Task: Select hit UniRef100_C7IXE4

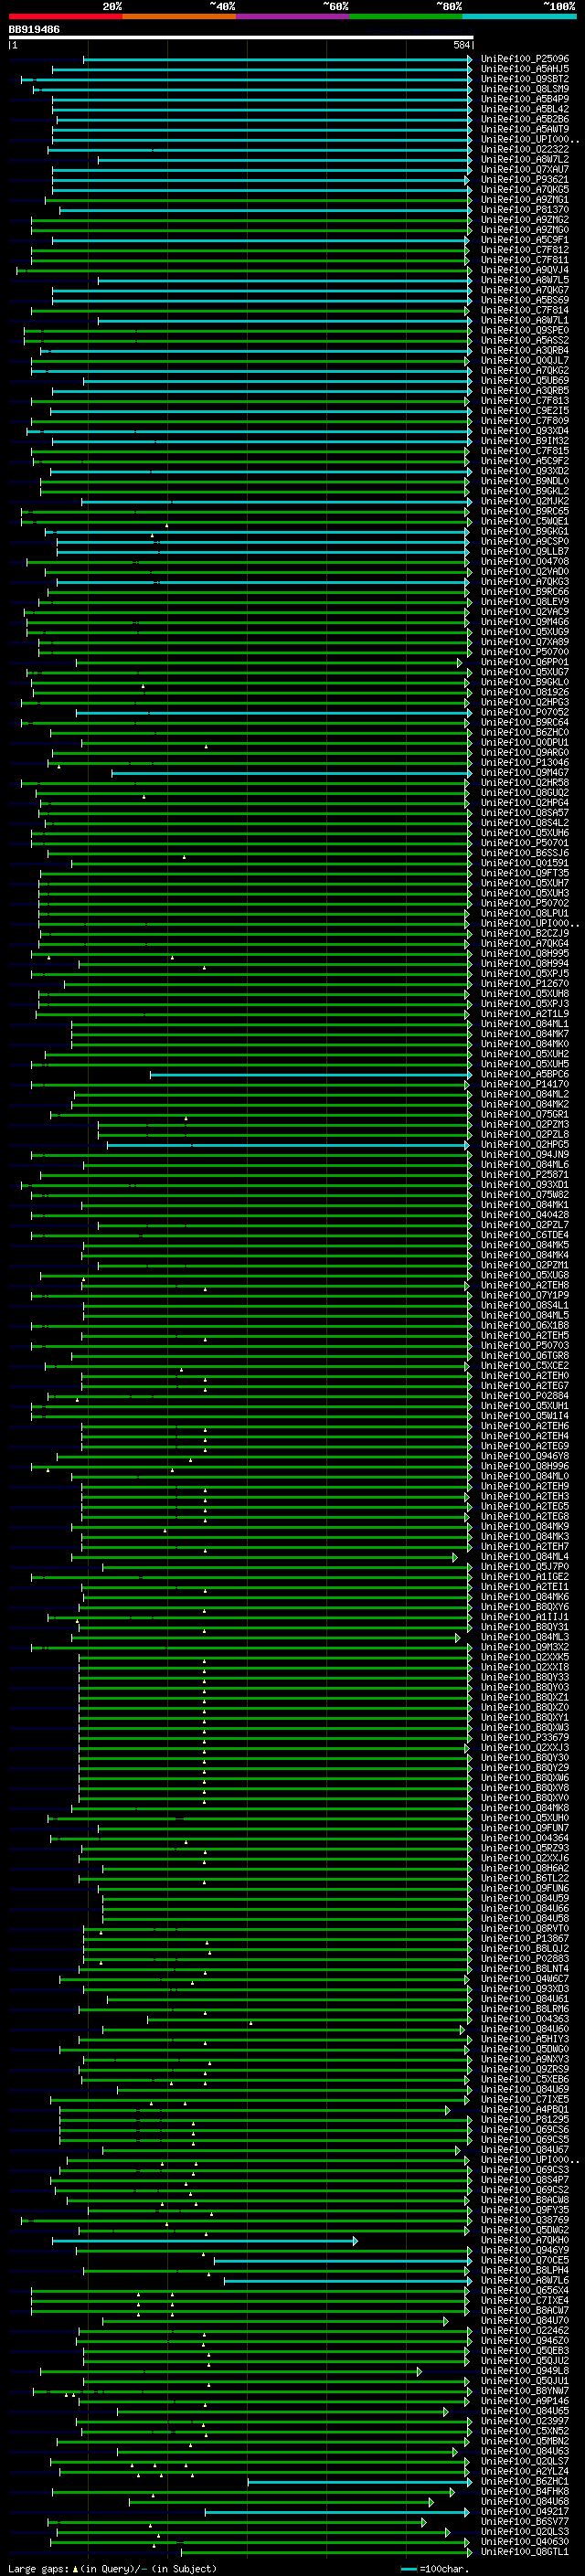Action: click(524, 2300)
